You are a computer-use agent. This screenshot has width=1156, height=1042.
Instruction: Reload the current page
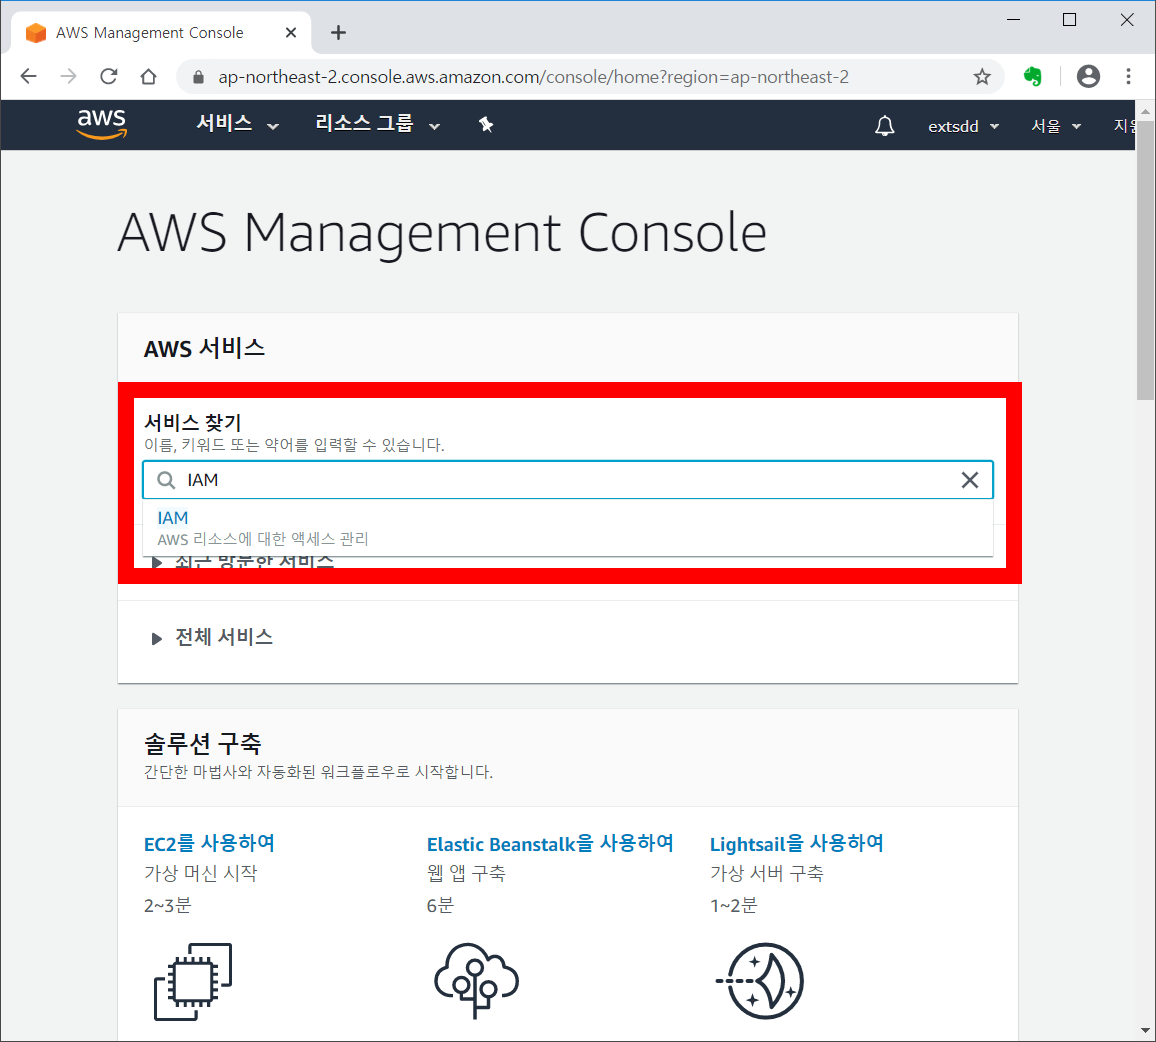(x=109, y=76)
